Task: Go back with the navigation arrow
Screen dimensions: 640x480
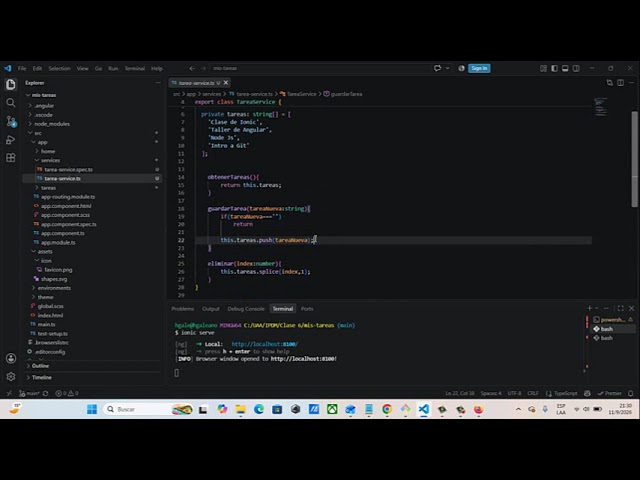Action: 192,69
